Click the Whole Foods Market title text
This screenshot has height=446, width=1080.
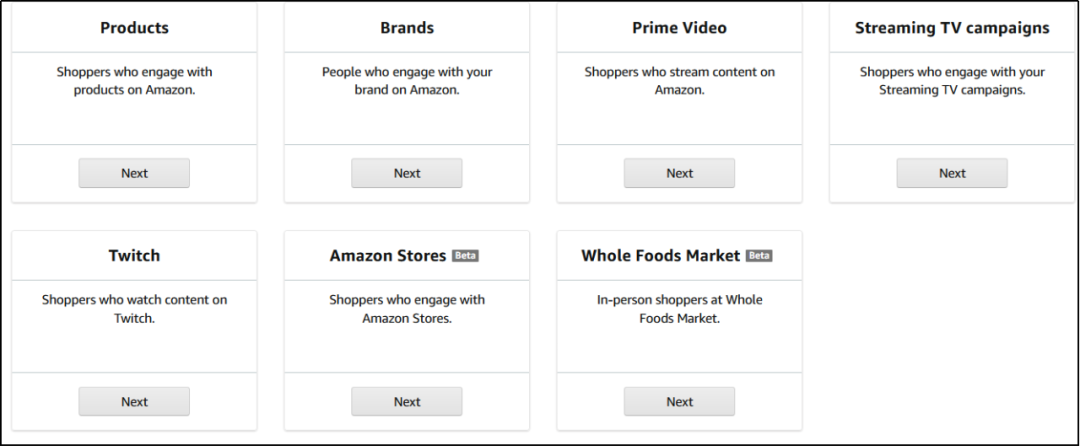click(x=661, y=256)
